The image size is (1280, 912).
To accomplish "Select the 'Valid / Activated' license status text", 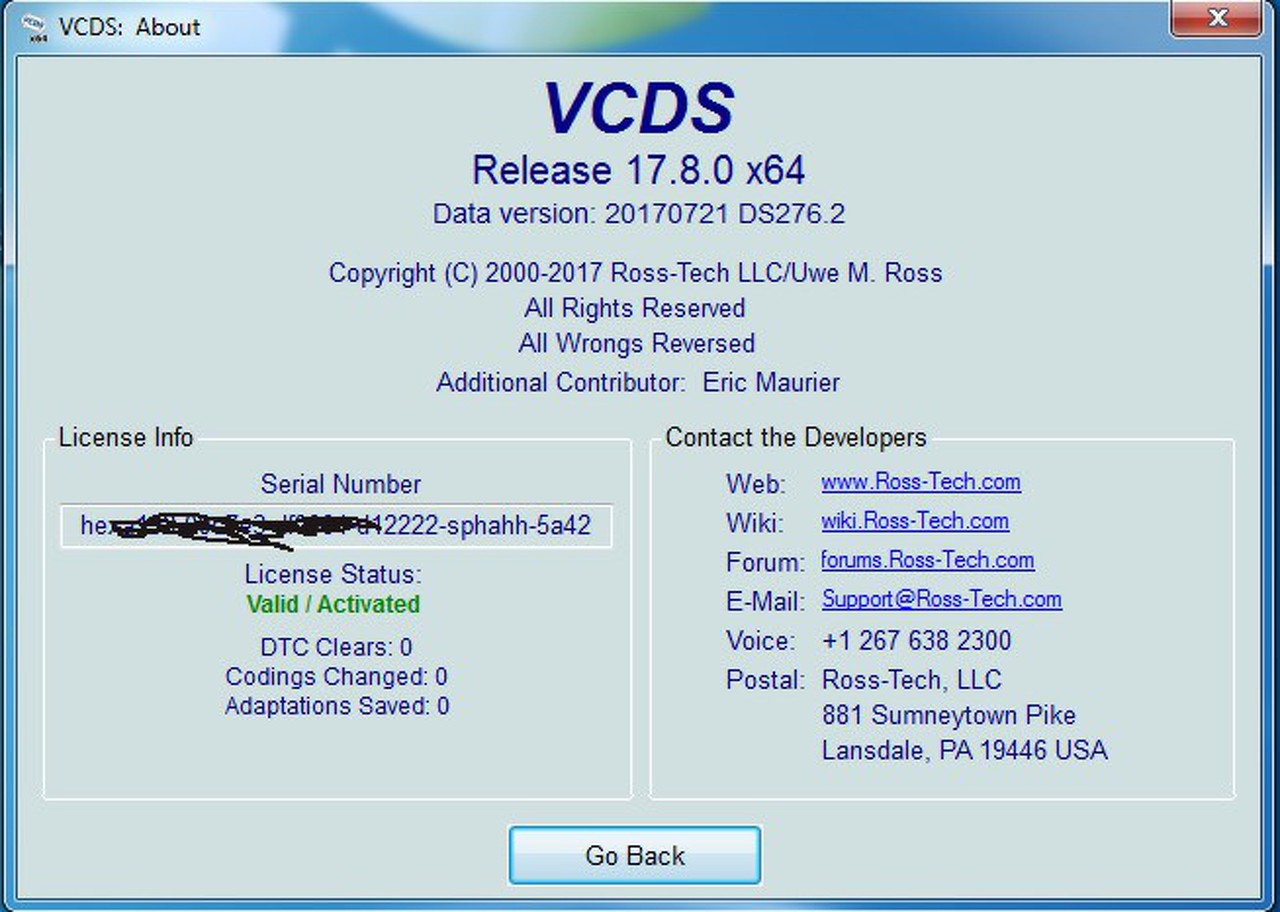I will [333, 604].
